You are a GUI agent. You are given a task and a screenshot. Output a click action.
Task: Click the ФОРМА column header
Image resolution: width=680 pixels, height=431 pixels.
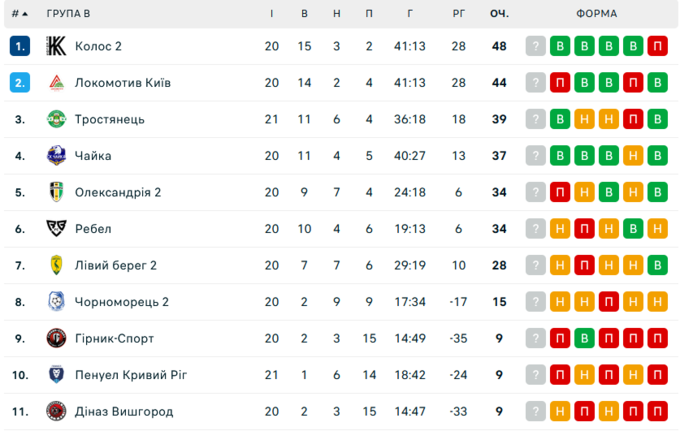coord(596,13)
